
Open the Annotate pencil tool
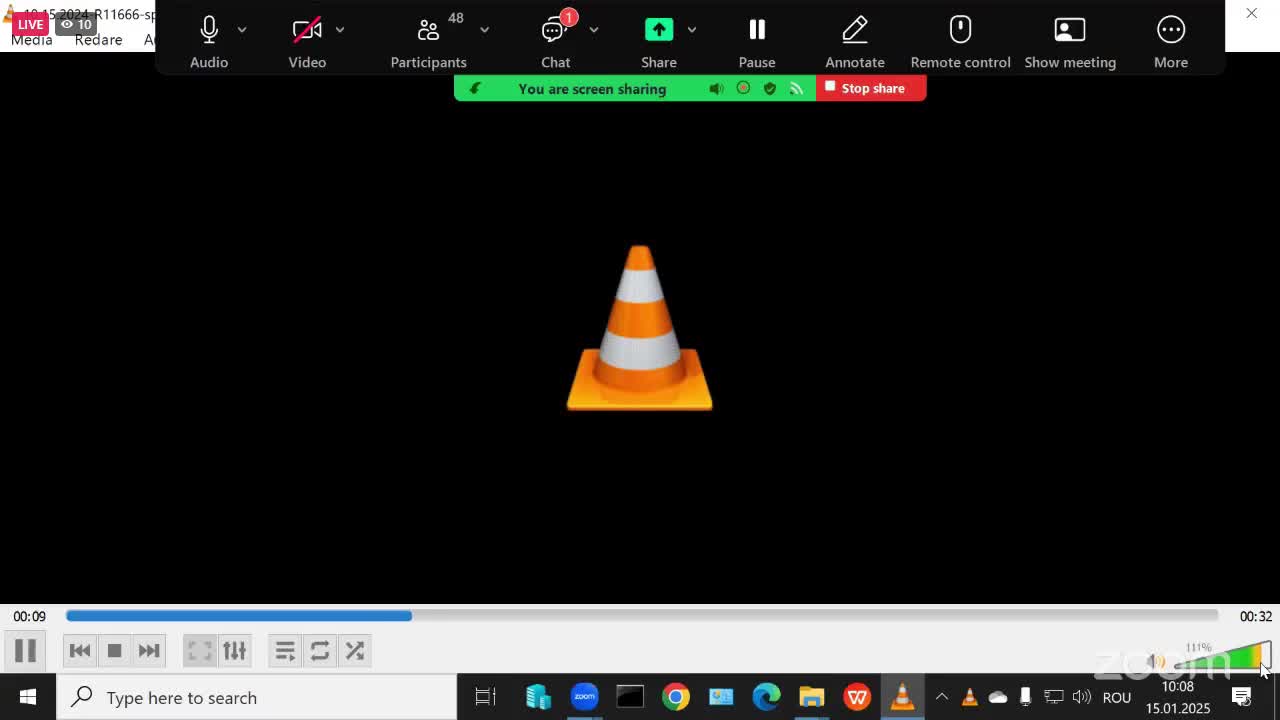click(855, 40)
